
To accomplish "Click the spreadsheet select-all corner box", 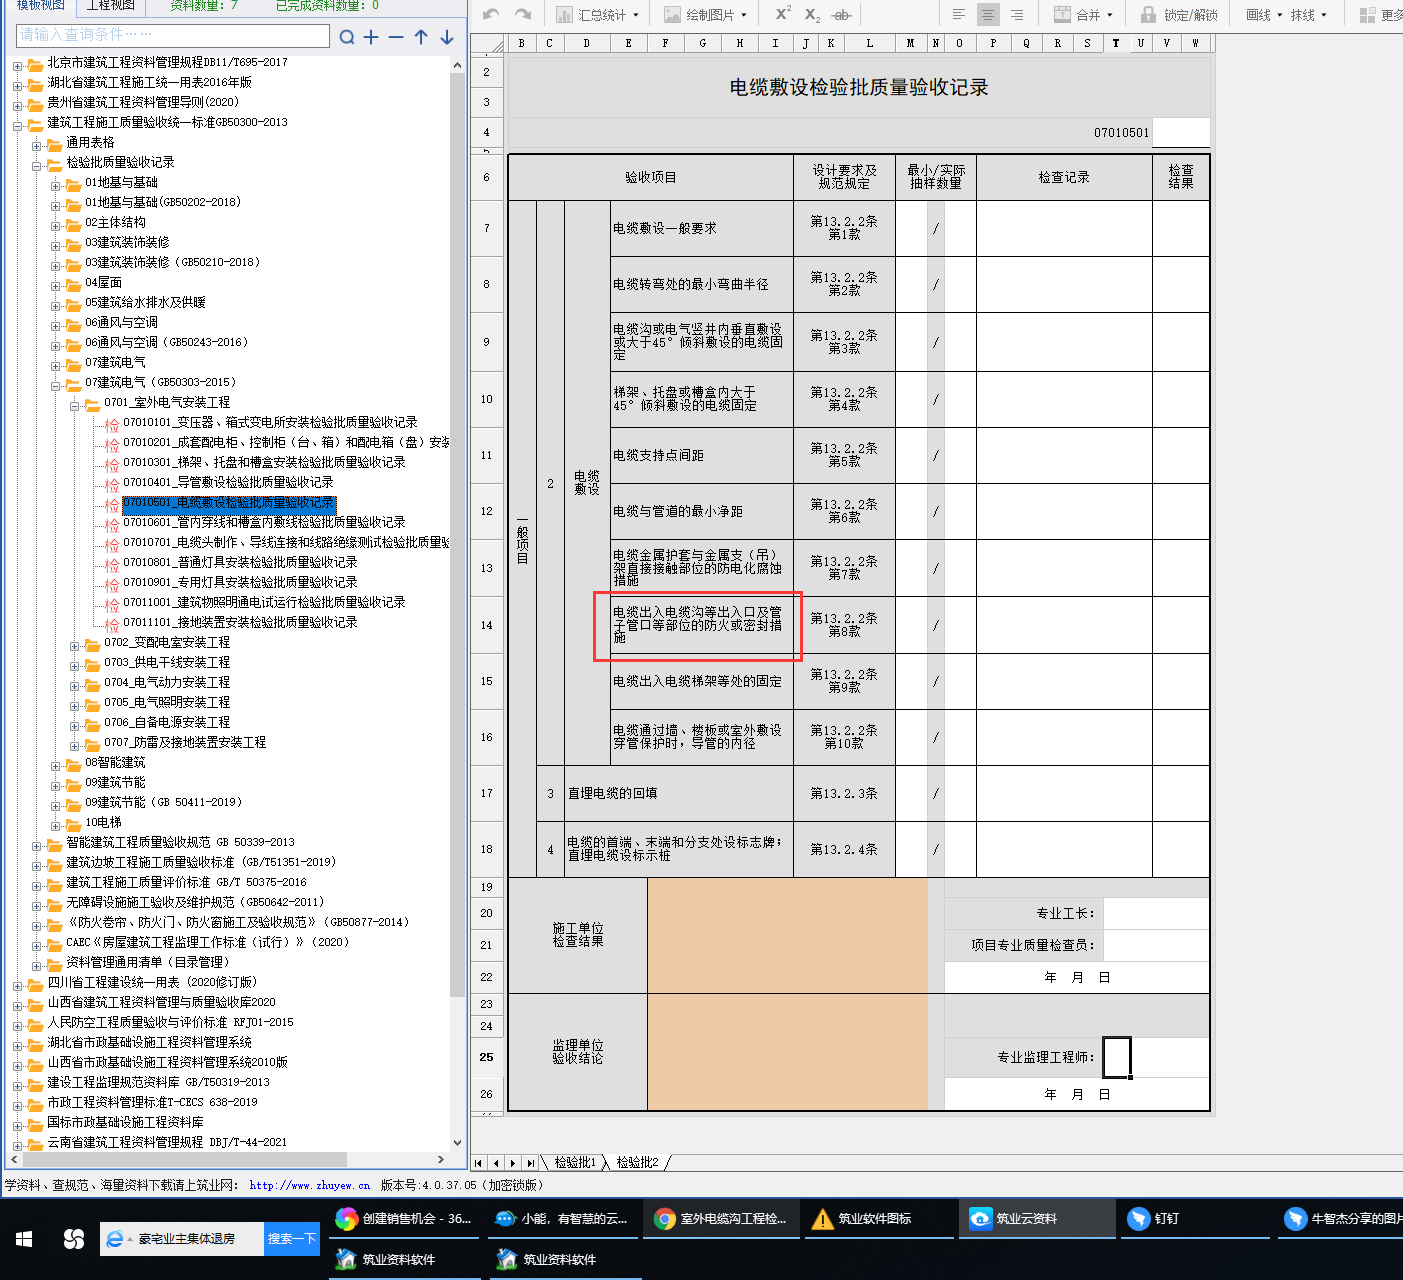I will coord(488,44).
